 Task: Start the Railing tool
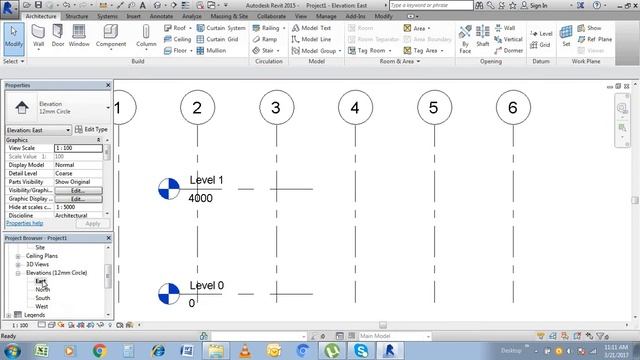pyautogui.click(x=269, y=28)
